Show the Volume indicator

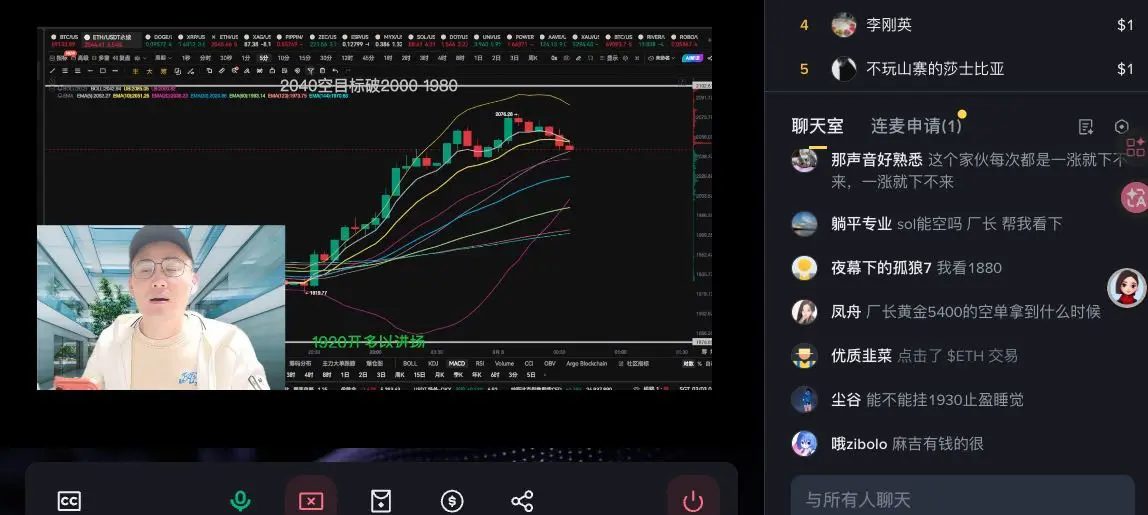click(x=504, y=363)
